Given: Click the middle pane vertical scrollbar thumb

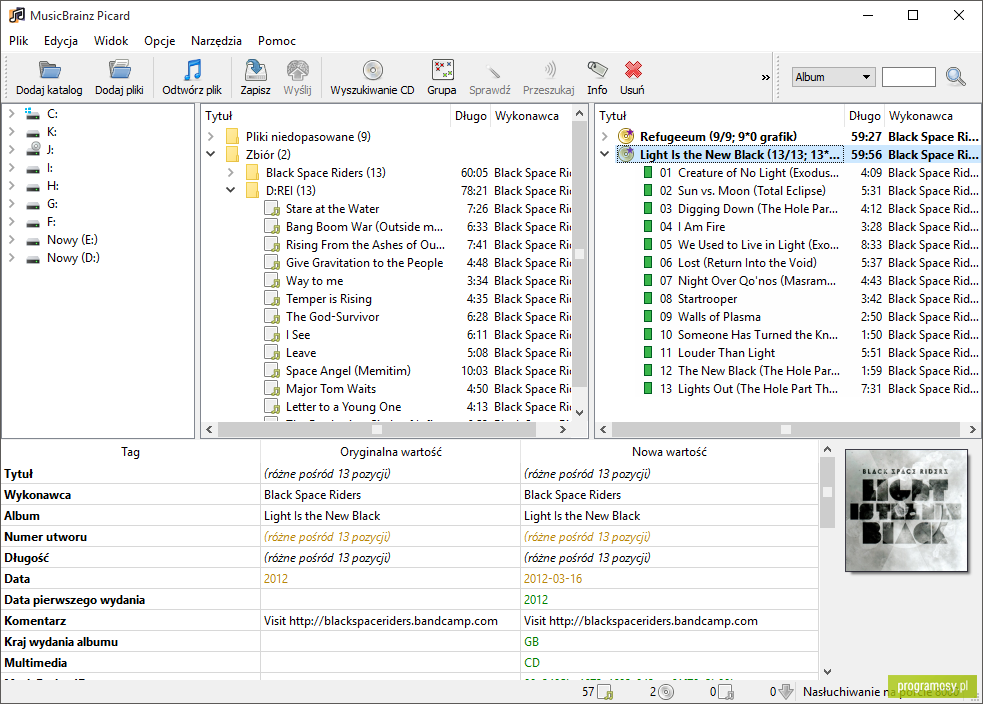Looking at the screenshot, I should (x=580, y=254).
